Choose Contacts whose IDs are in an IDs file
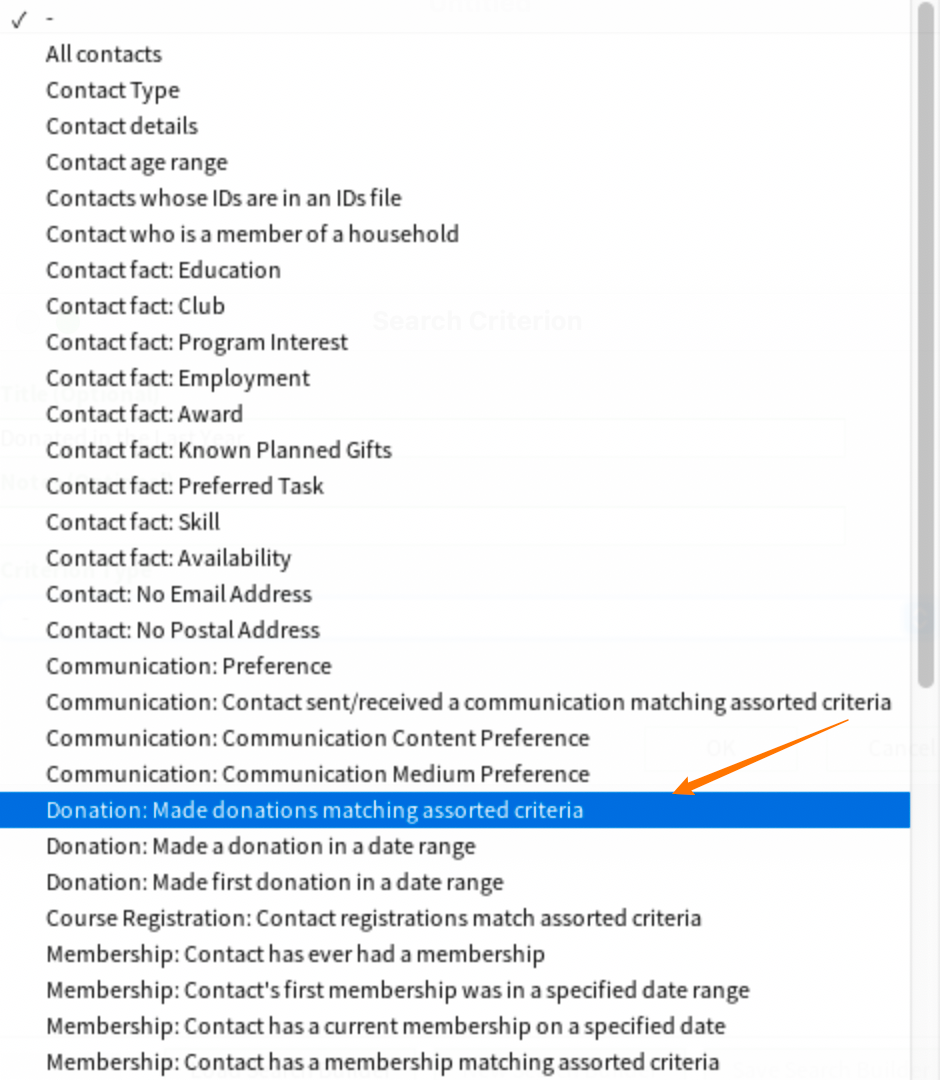940x1080 pixels. (455, 198)
